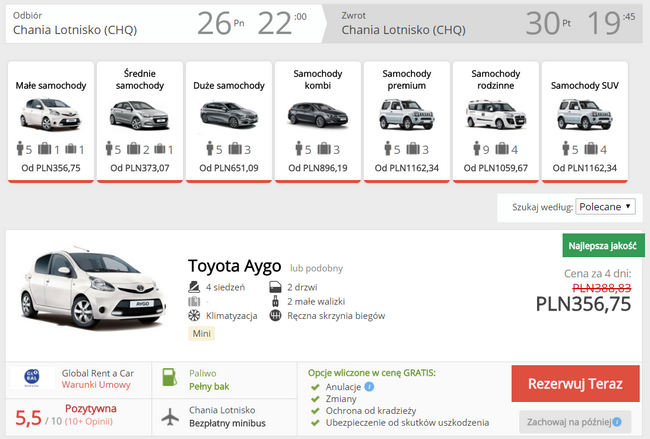Click Zachowaj na później button
Viewport: 650px width, 439px height.
click(x=577, y=422)
